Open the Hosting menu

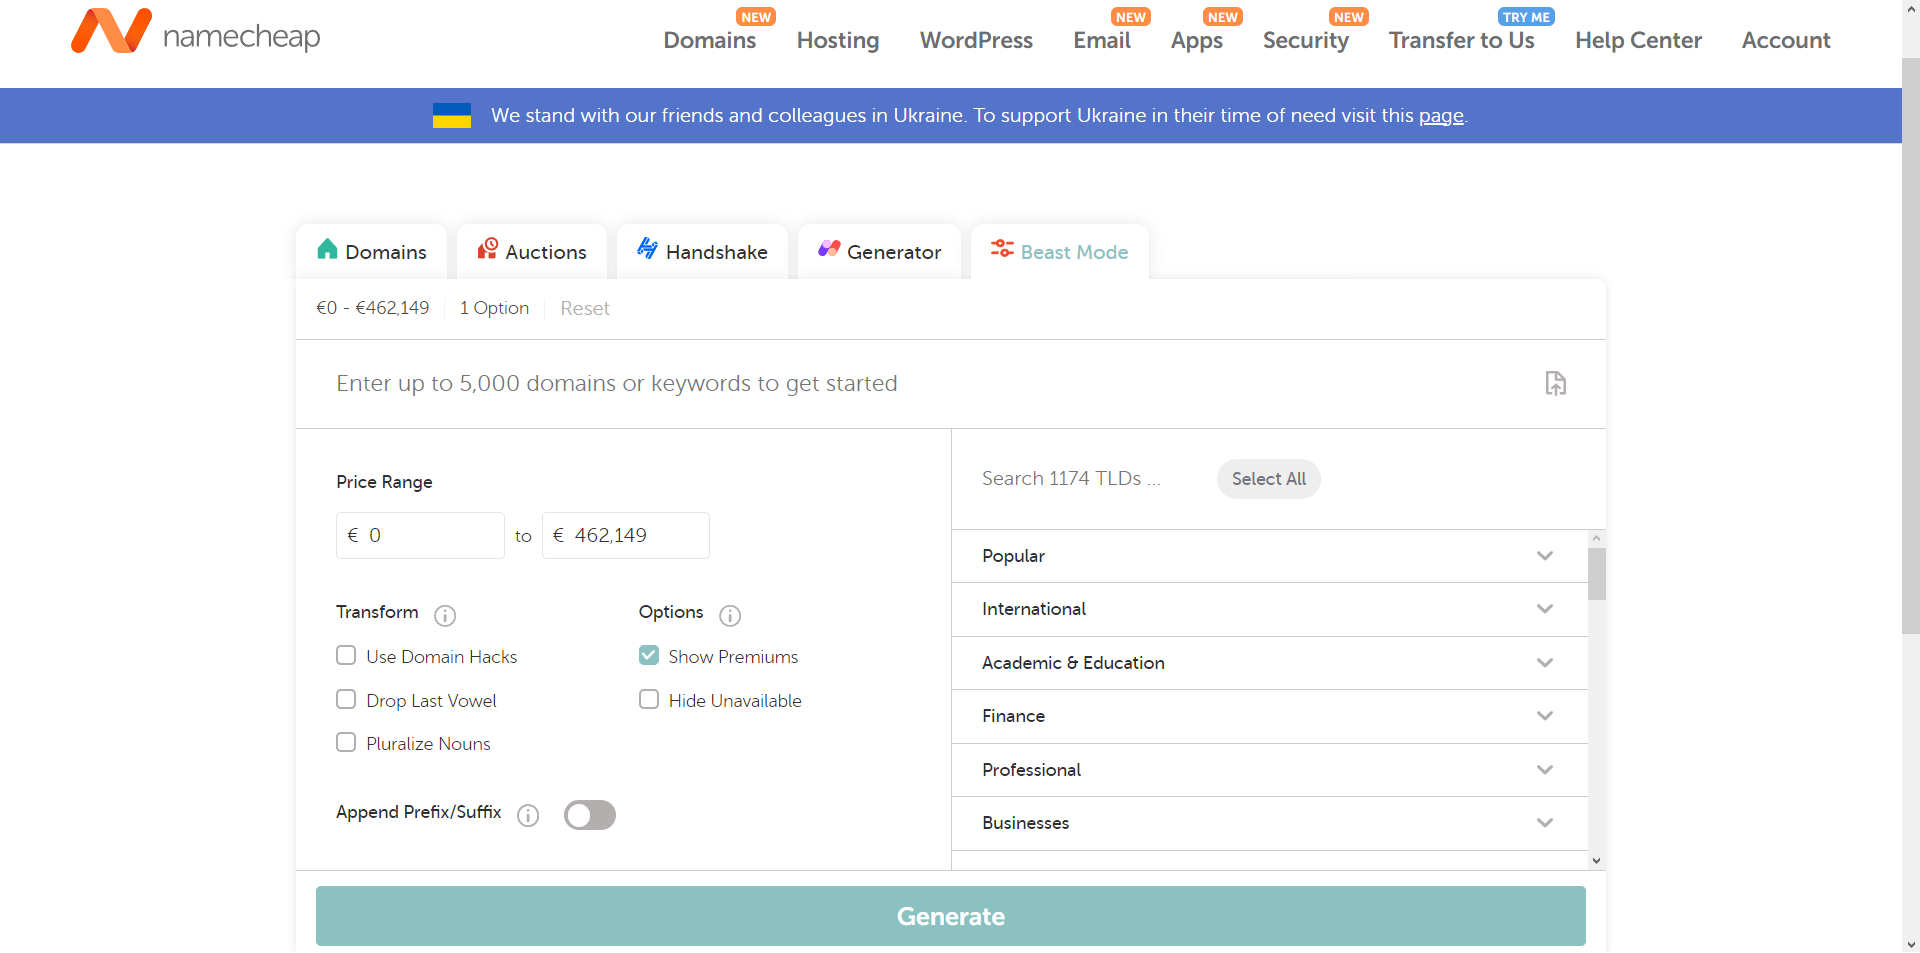coord(838,40)
